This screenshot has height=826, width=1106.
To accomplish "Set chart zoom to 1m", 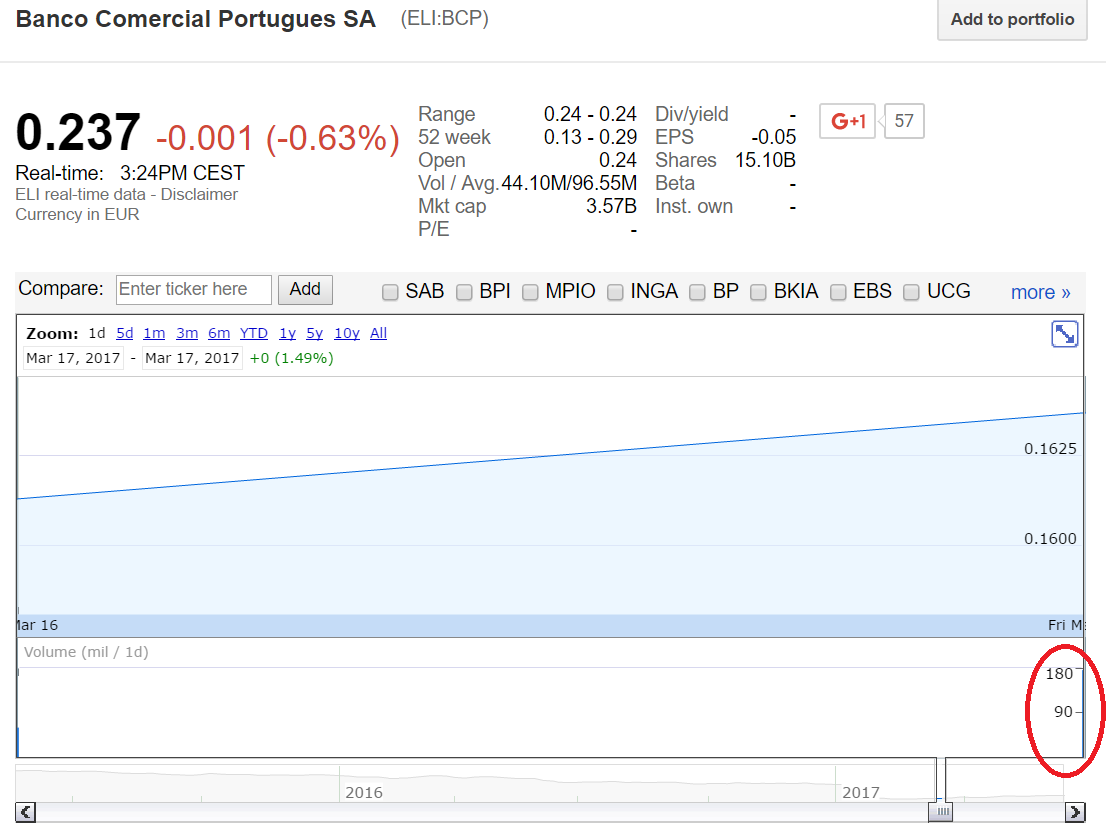I will click(154, 333).
